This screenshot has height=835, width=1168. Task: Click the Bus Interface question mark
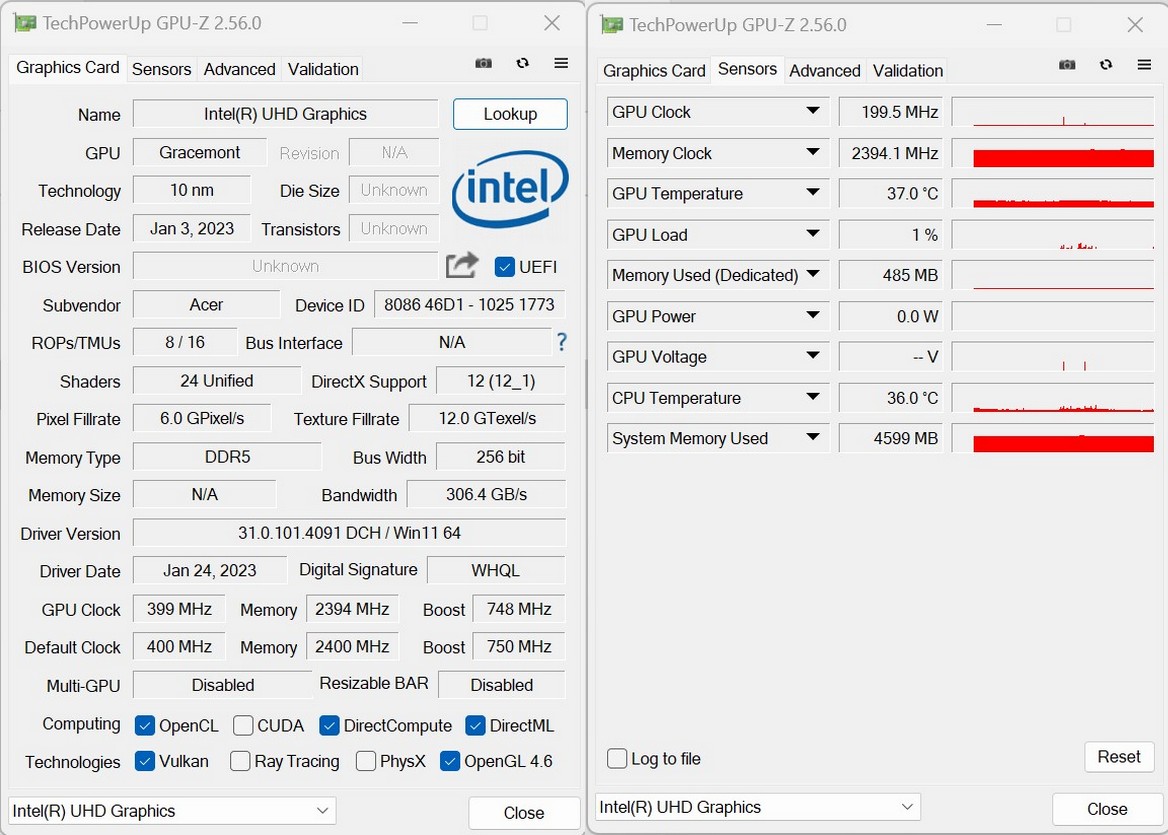tap(562, 342)
